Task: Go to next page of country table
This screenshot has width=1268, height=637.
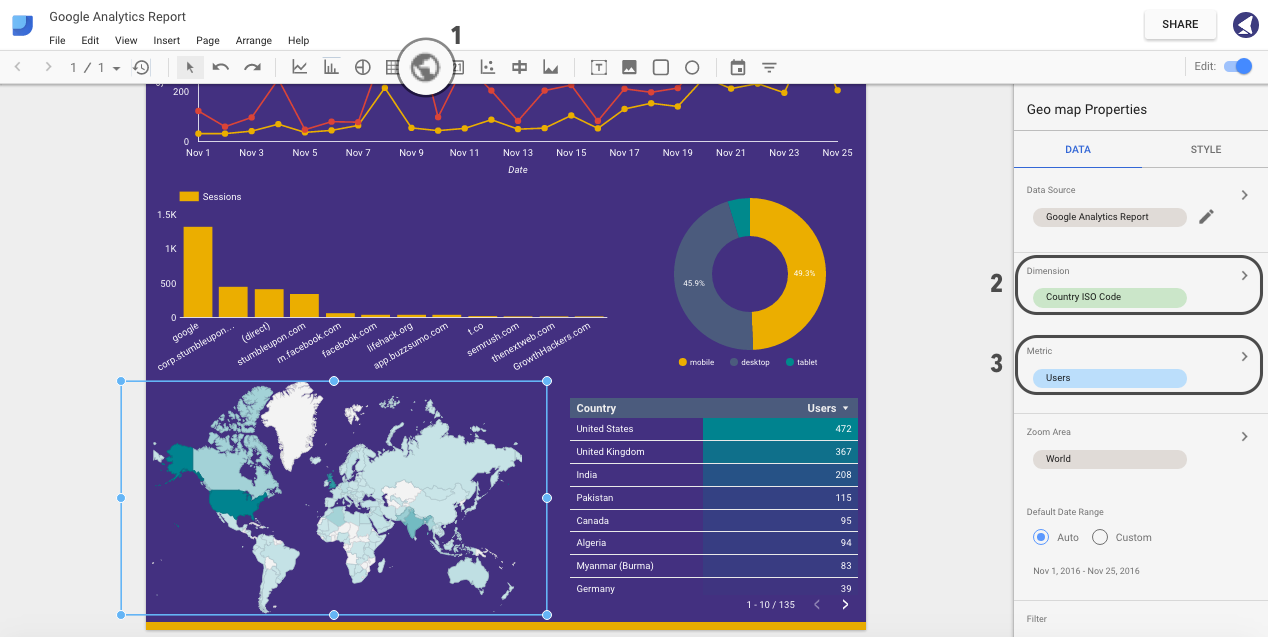Action: point(845,604)
